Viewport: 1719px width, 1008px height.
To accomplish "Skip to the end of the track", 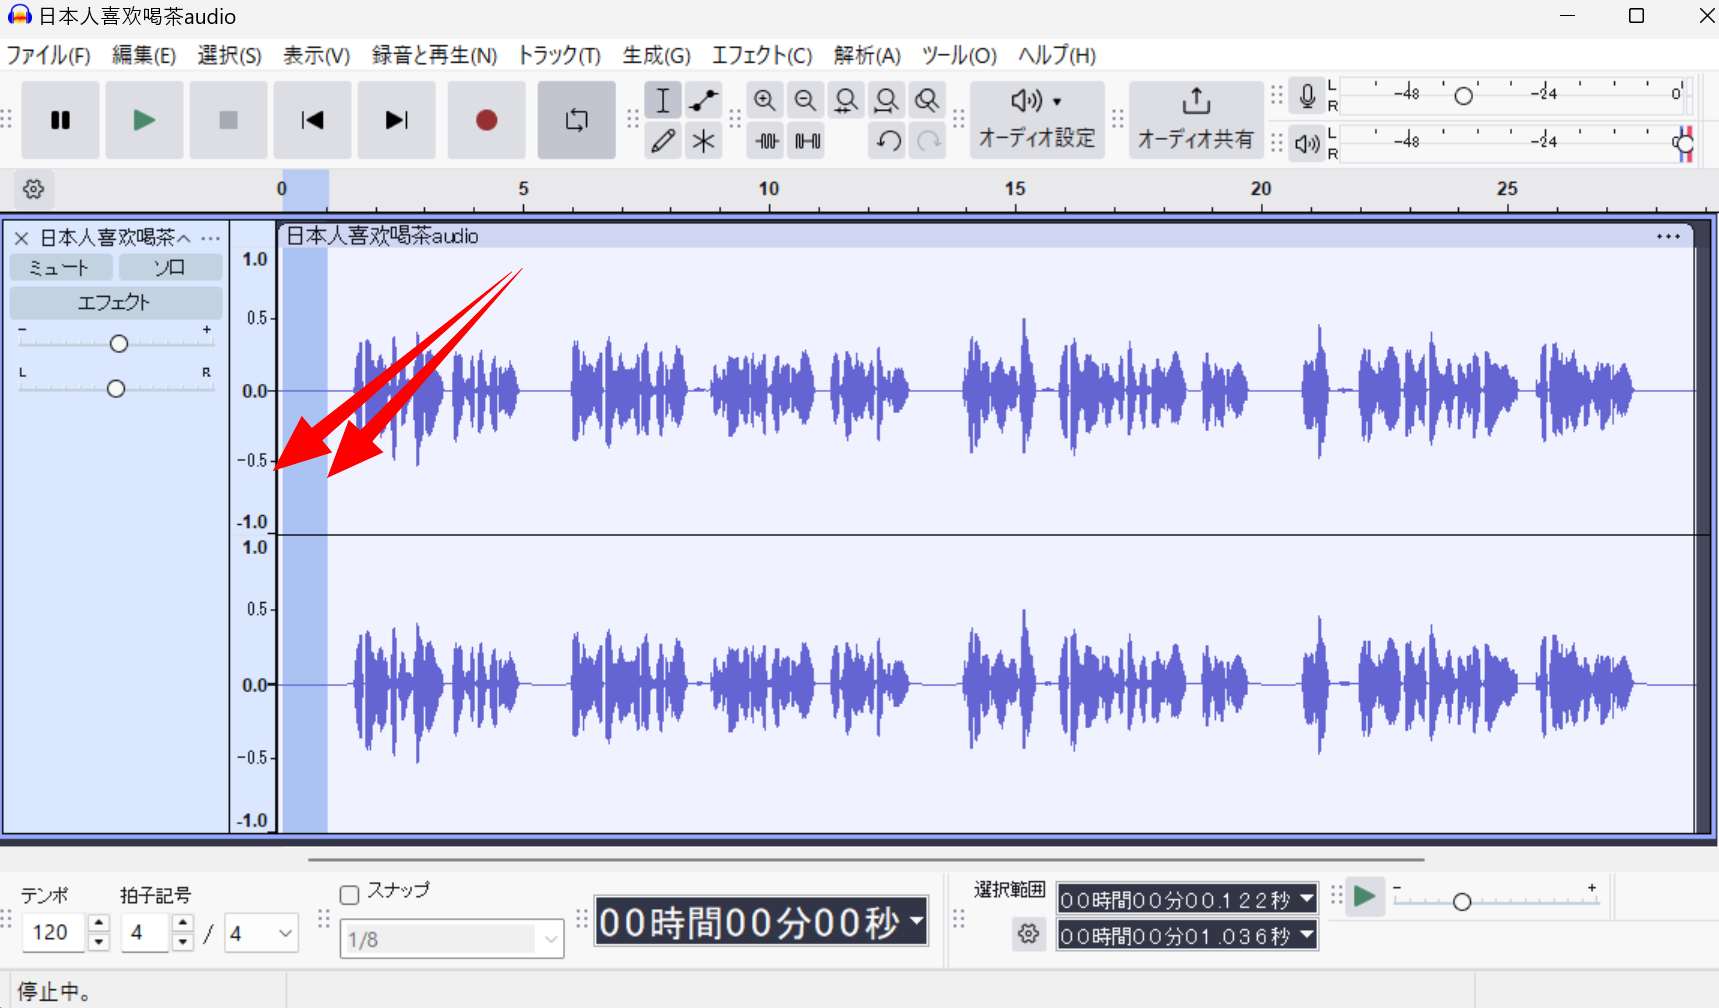I will tap(396, 120).
